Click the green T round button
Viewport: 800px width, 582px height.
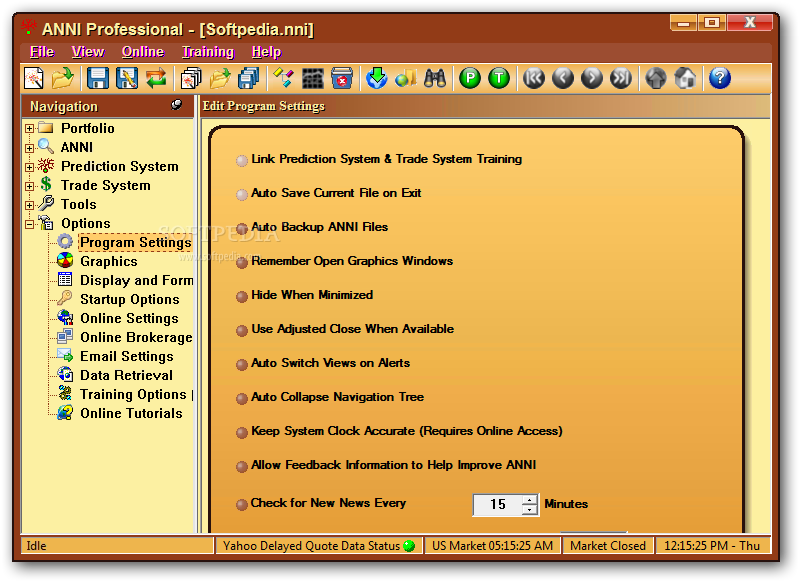click(x=499, y=79)
